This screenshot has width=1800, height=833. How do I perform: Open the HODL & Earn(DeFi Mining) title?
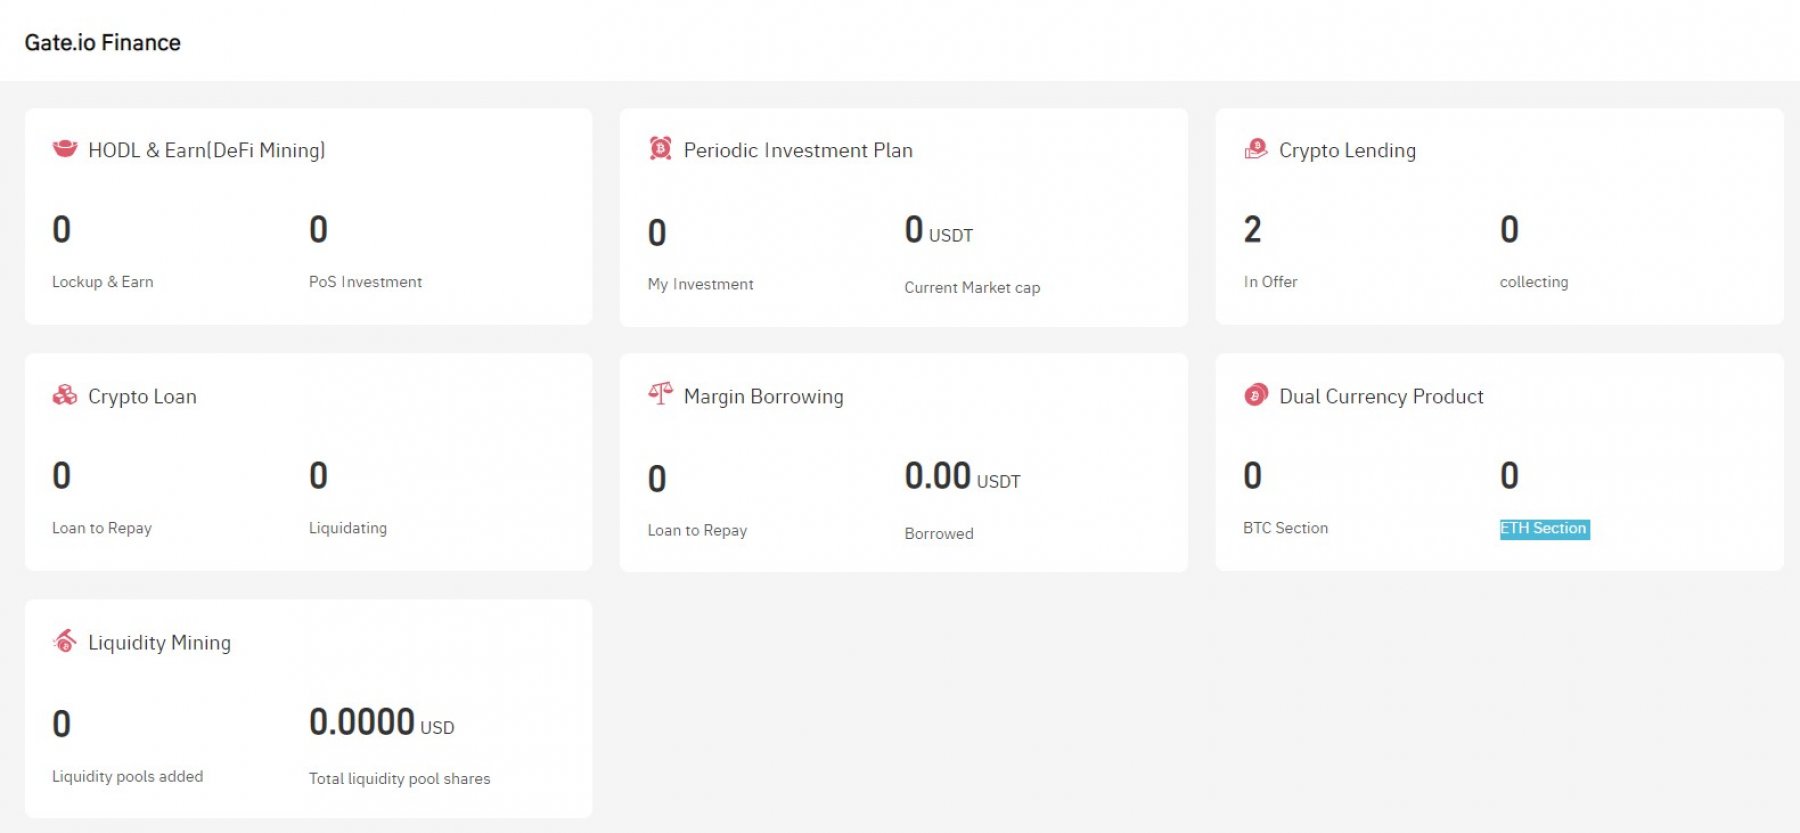[x=206, y=150]
